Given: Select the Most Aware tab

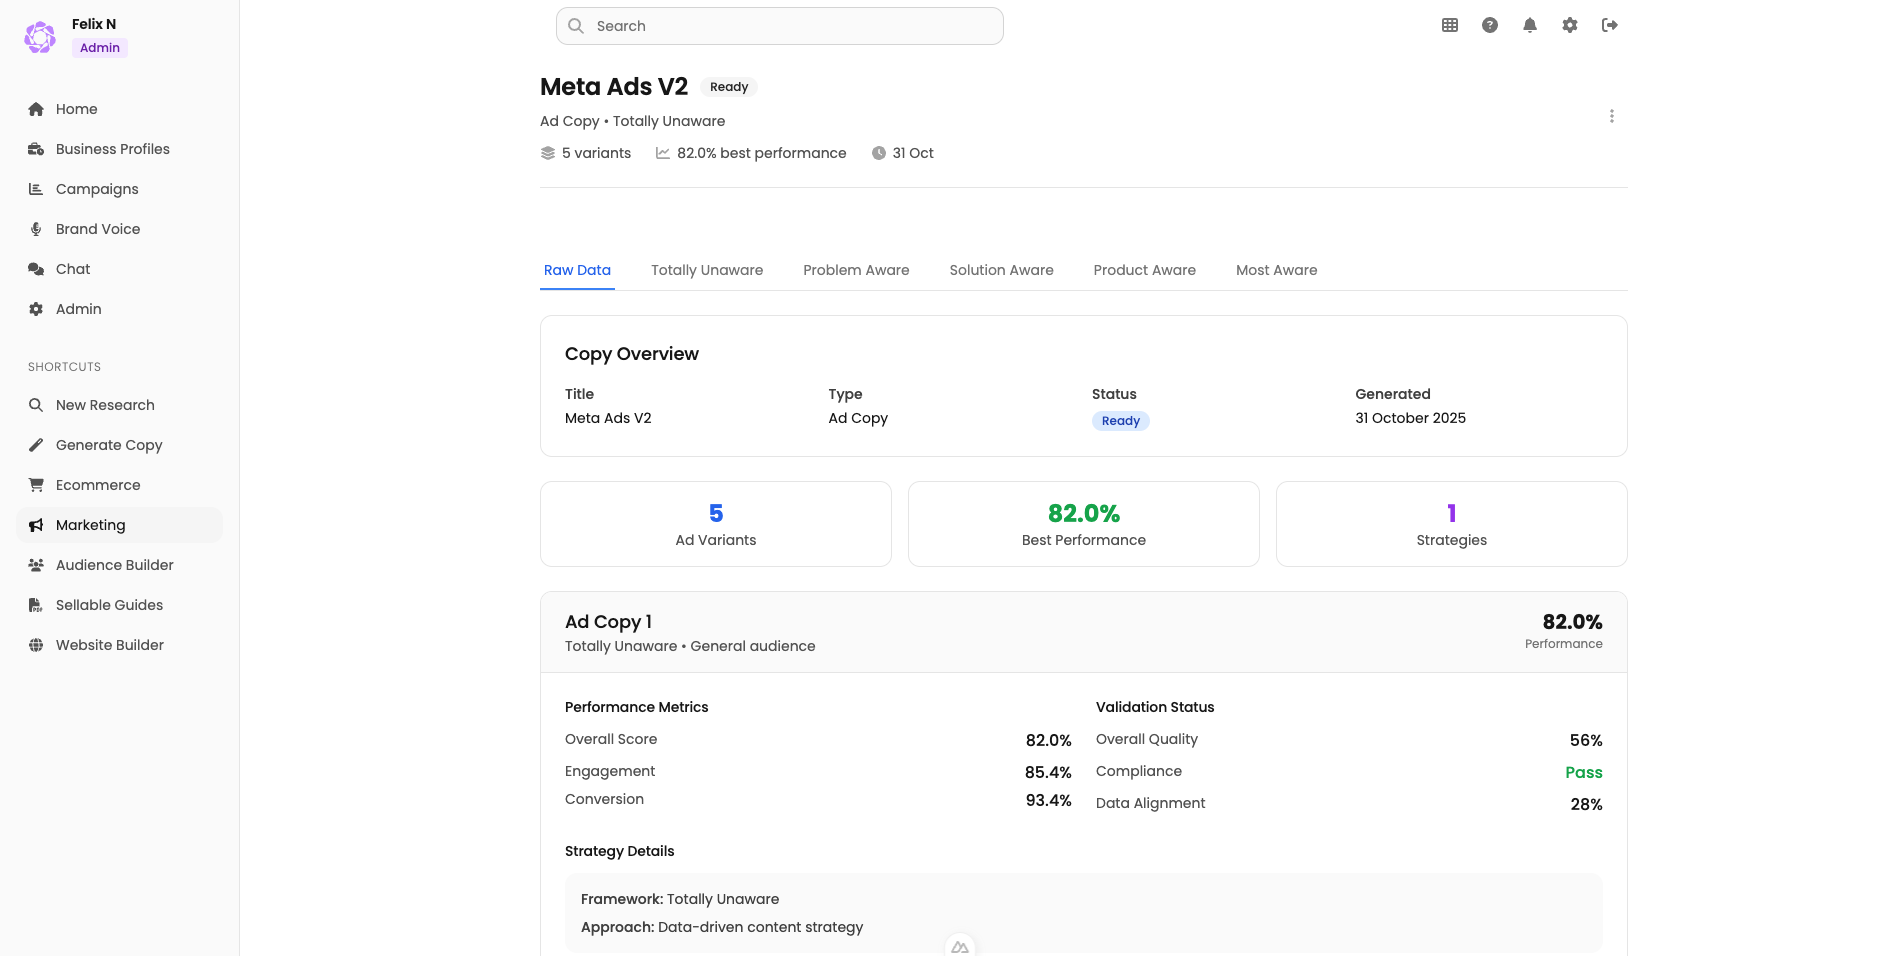Looking at the screenshot, I should [x=1276, y=270].
